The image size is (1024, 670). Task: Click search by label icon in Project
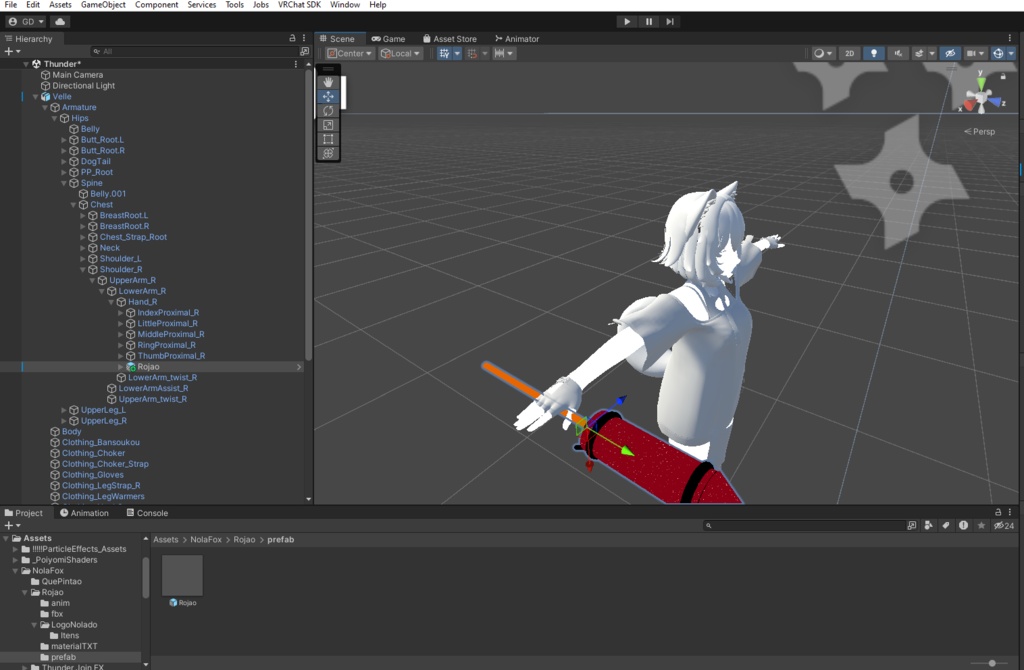click(x=946, y=525)
